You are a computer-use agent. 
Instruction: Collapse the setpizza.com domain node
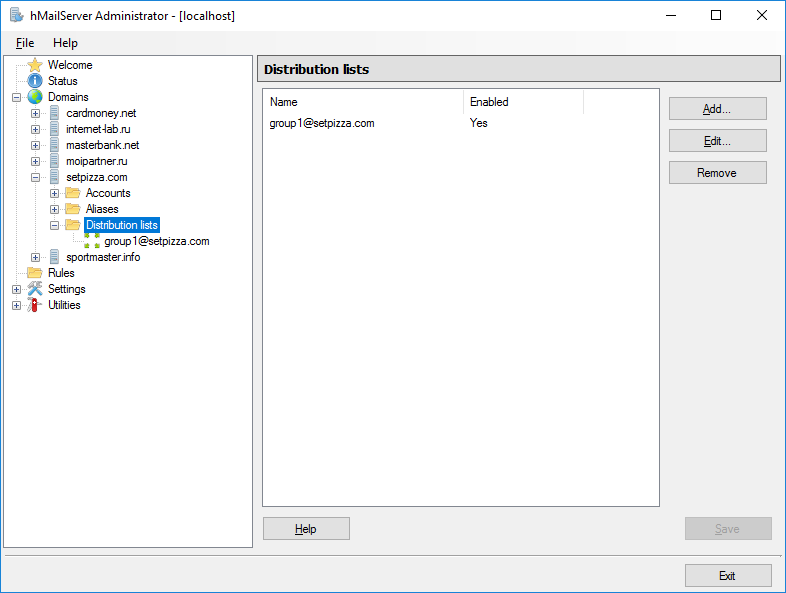coord(35,177)
